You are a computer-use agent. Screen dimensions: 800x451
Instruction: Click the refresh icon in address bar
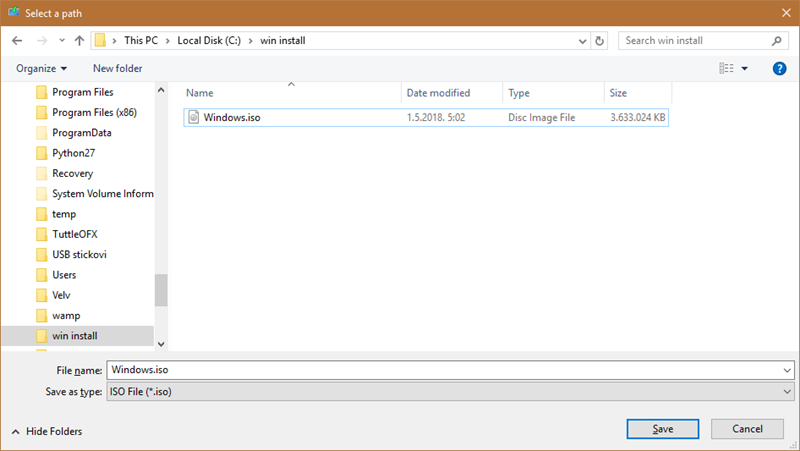[600, 41]
